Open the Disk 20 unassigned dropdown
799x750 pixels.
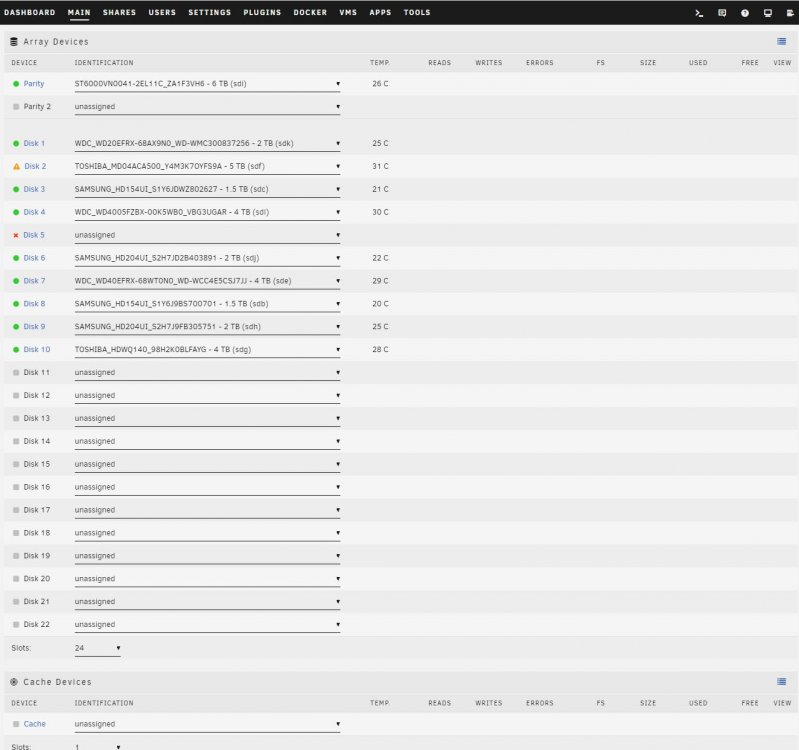point(207,579)
